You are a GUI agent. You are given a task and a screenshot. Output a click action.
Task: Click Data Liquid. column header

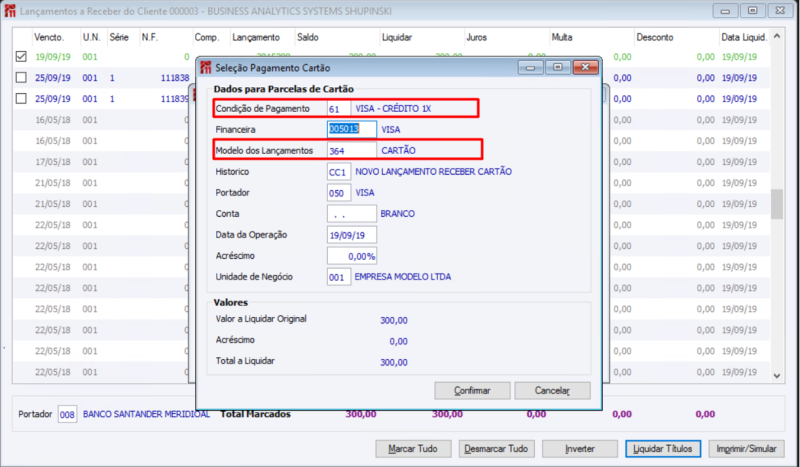(744, 37)
